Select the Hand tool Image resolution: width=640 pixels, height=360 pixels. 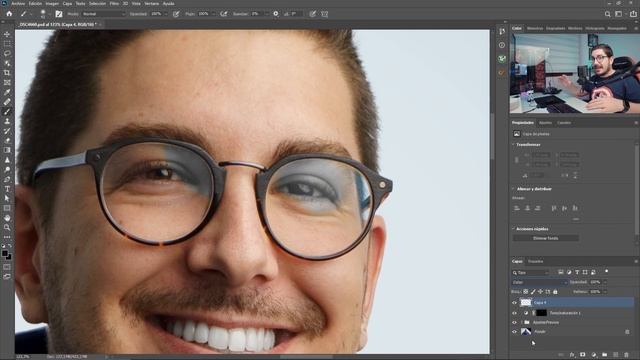tap(7, 218)
